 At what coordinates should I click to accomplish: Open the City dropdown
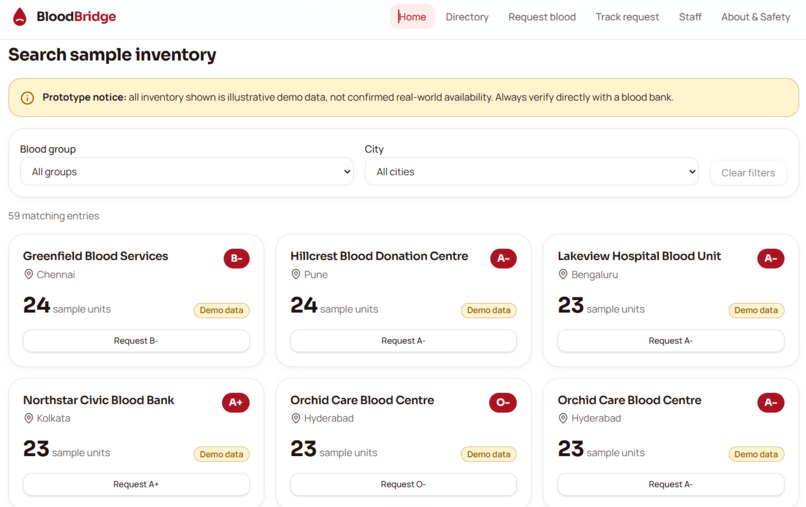pyautogui.click(x=532, y=172)
